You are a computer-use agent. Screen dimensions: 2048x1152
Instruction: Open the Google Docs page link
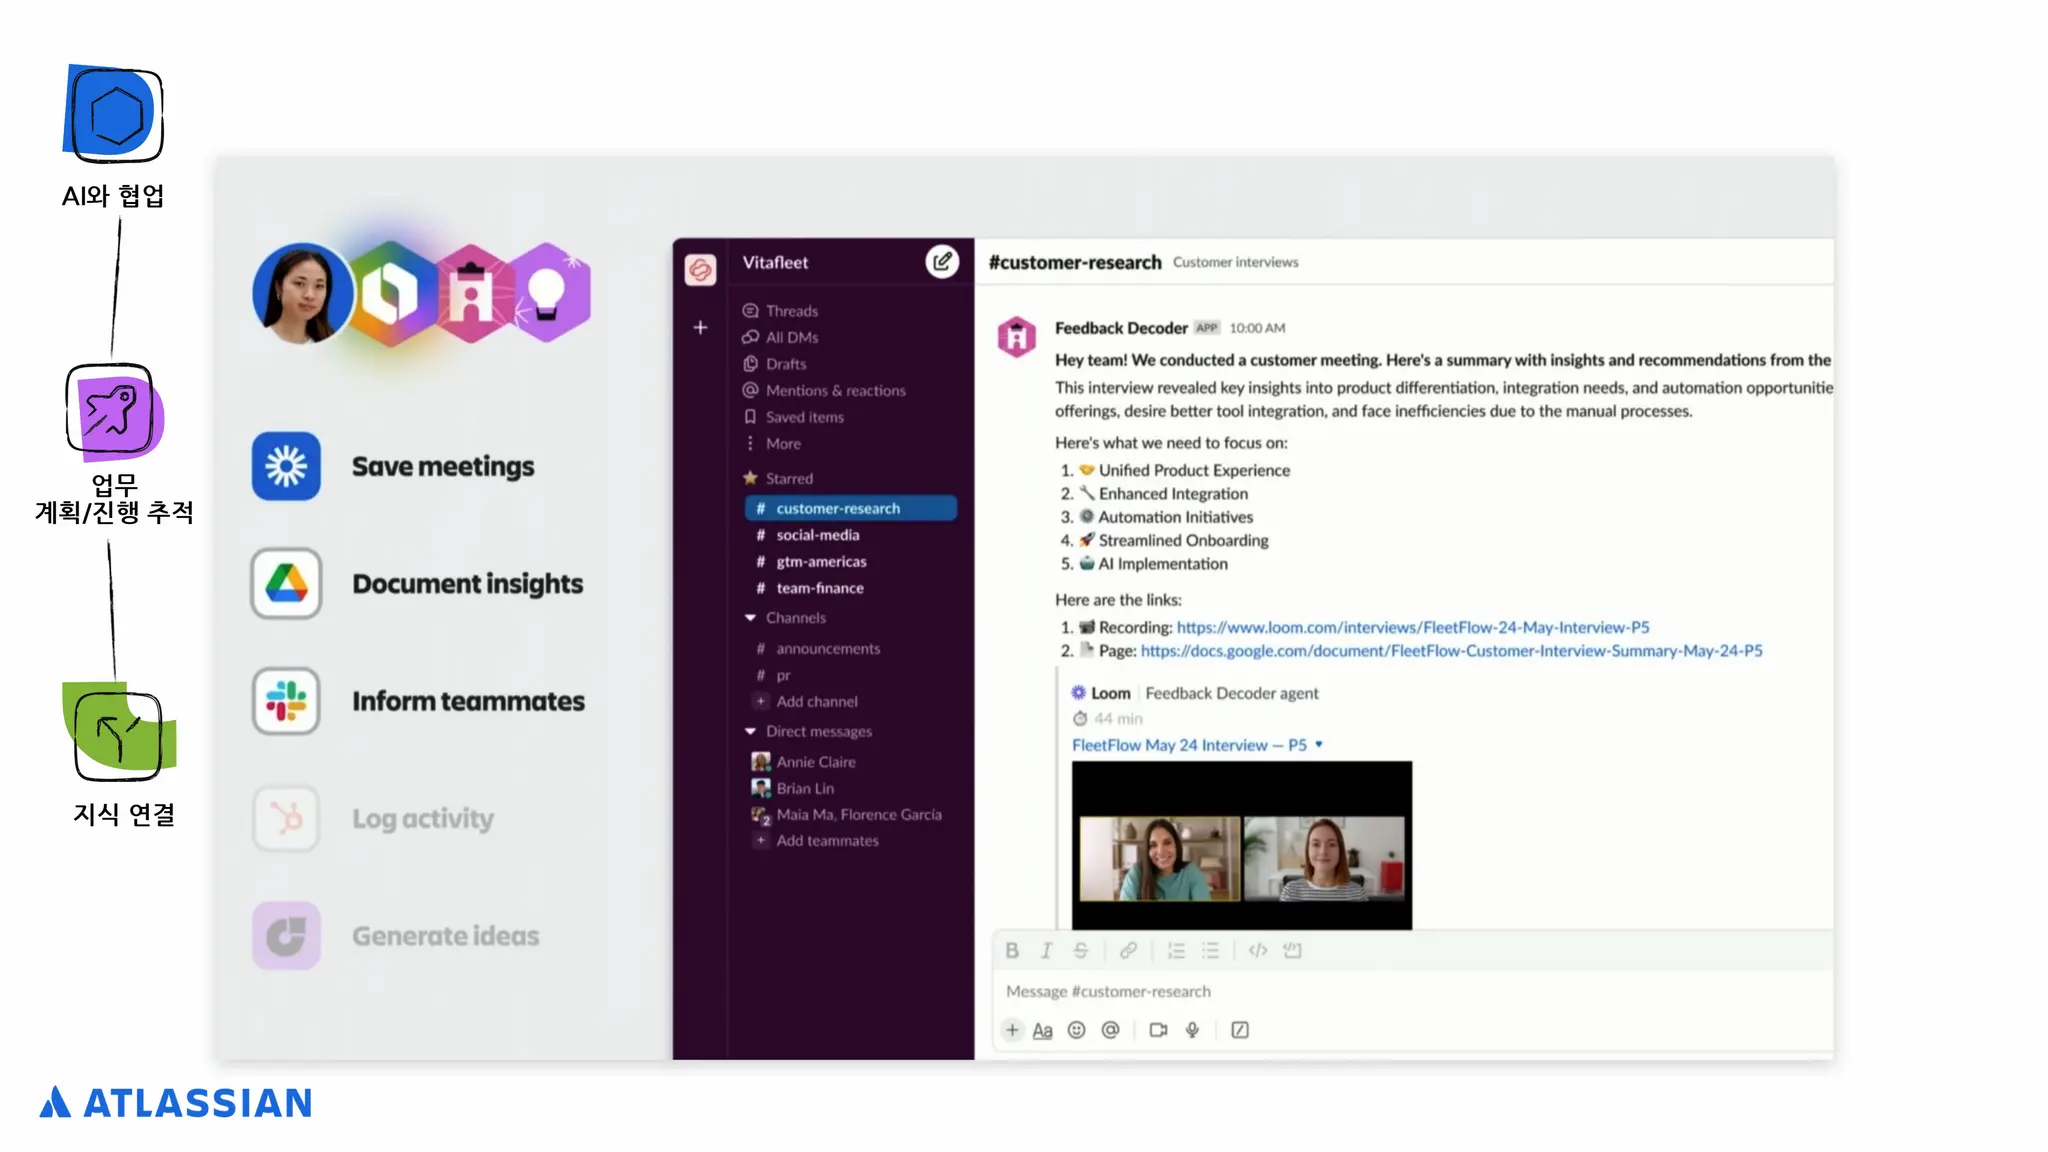pos(1451,651)
